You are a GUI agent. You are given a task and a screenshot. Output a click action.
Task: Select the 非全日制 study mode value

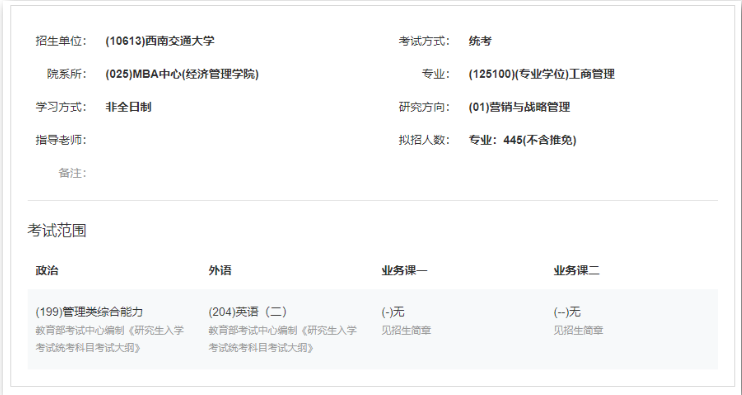pos(128,107)
